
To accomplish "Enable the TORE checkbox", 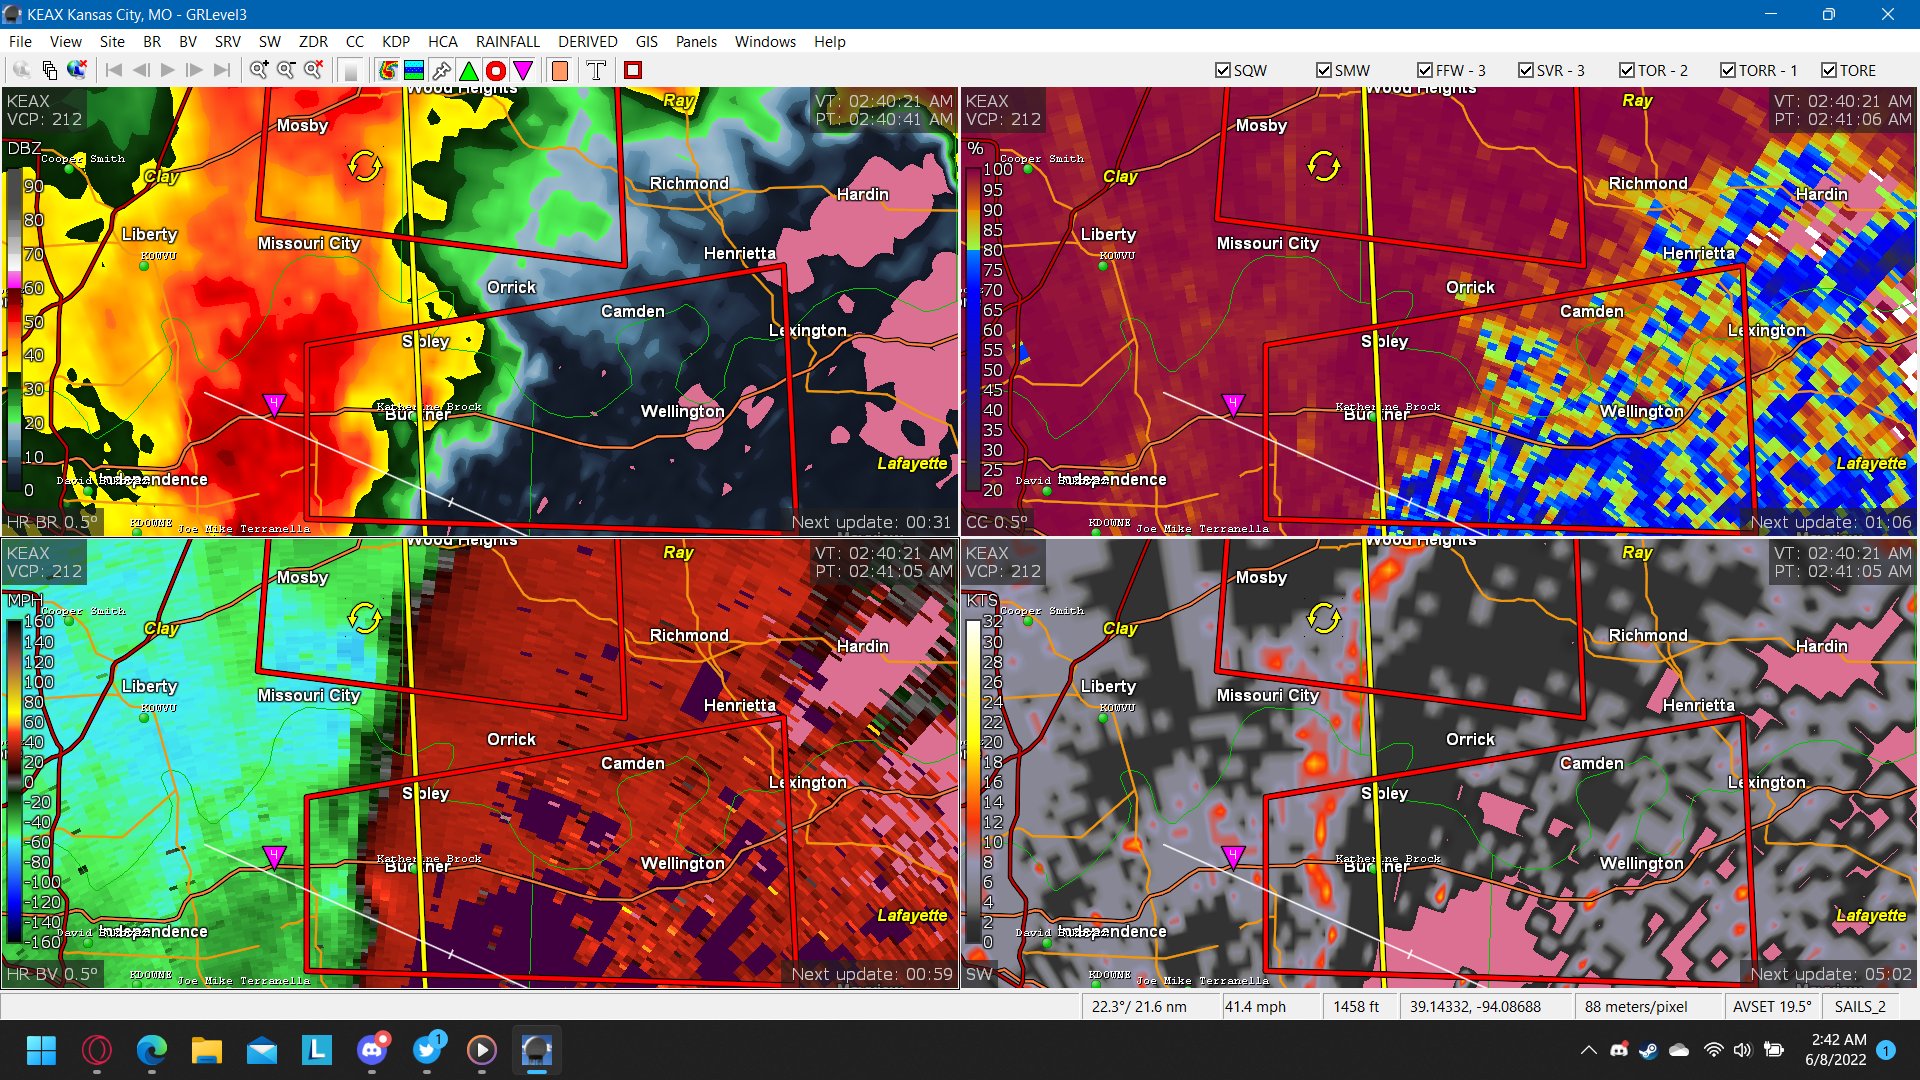I will click(x=1827, y=70).
